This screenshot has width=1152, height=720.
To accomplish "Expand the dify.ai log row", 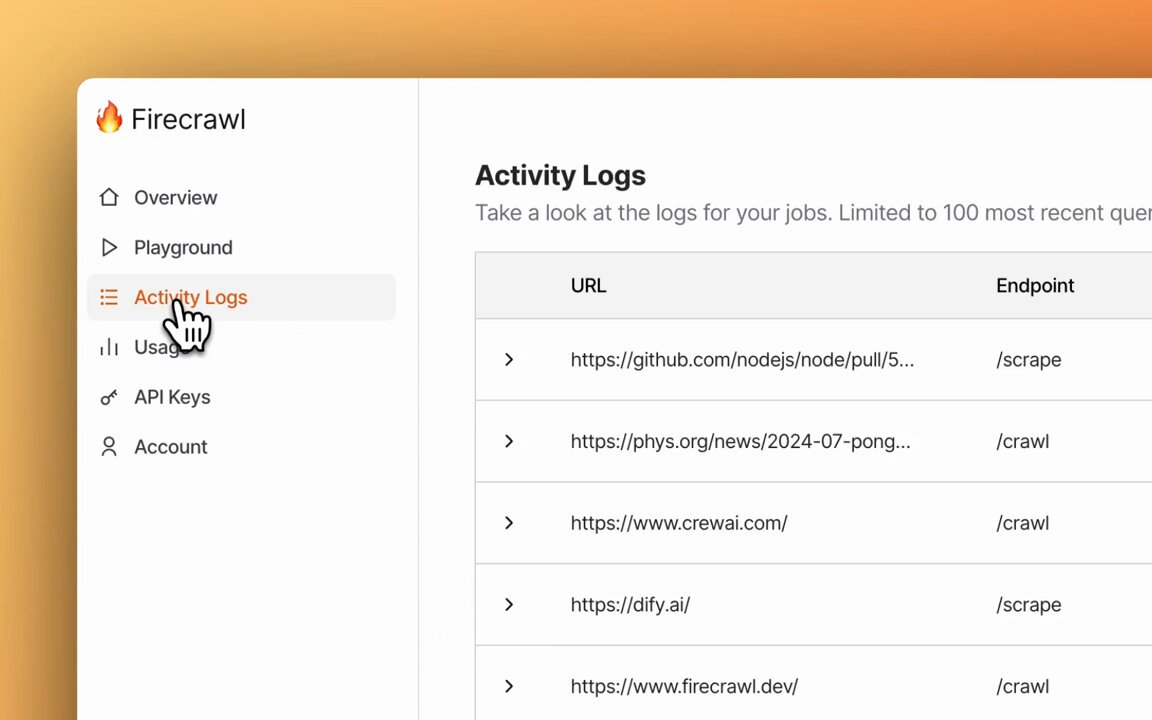I will point(509,605).
